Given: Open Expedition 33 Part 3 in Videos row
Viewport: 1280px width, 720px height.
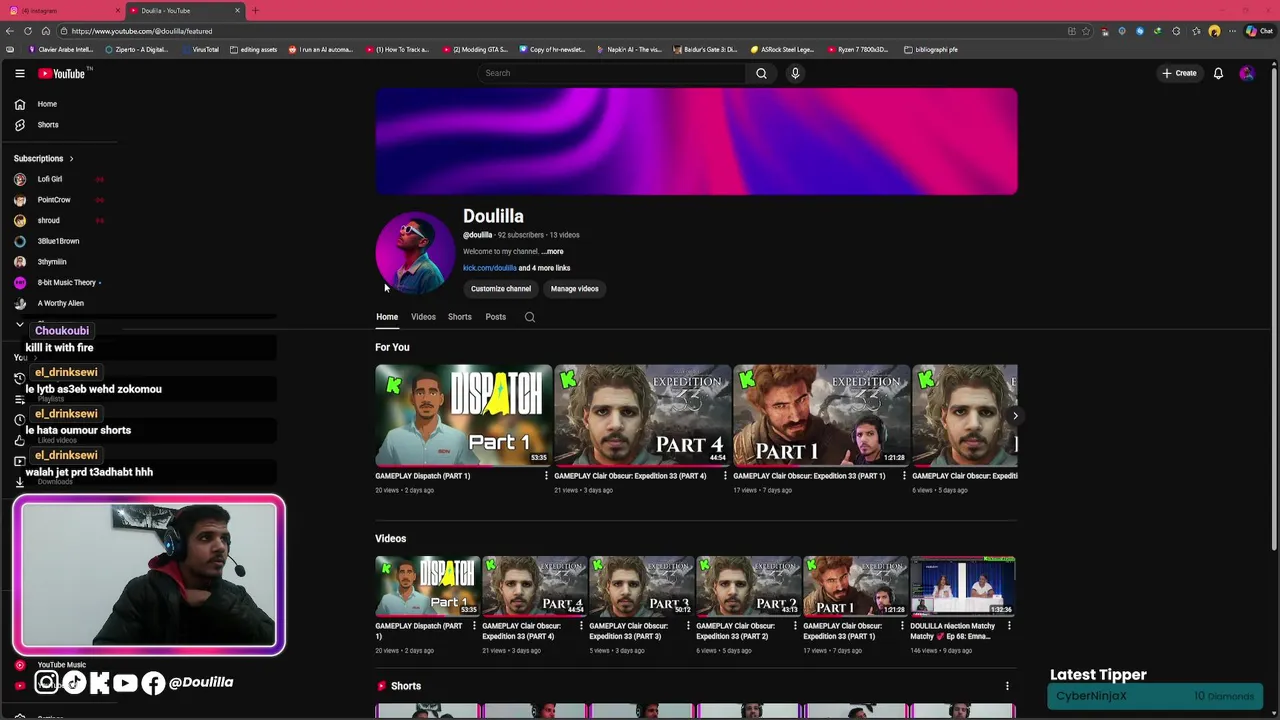Looking at the screenshot, I should [x=642, y=586].
